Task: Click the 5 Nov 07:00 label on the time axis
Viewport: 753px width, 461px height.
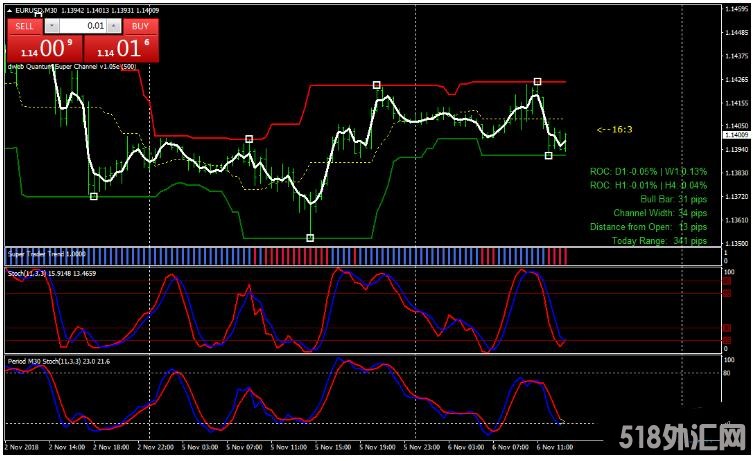Action: [244, 447]
